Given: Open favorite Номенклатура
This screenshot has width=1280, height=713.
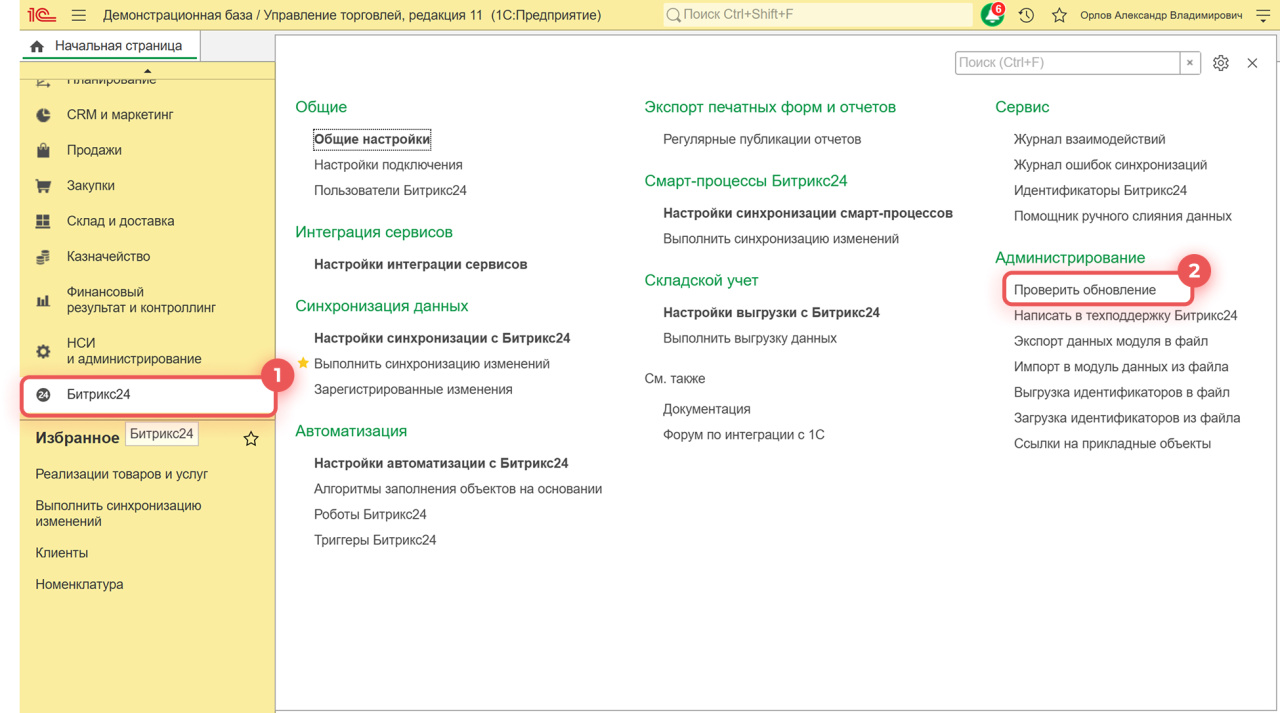Looking at the screenshot, I should click(x=79, y=585).
